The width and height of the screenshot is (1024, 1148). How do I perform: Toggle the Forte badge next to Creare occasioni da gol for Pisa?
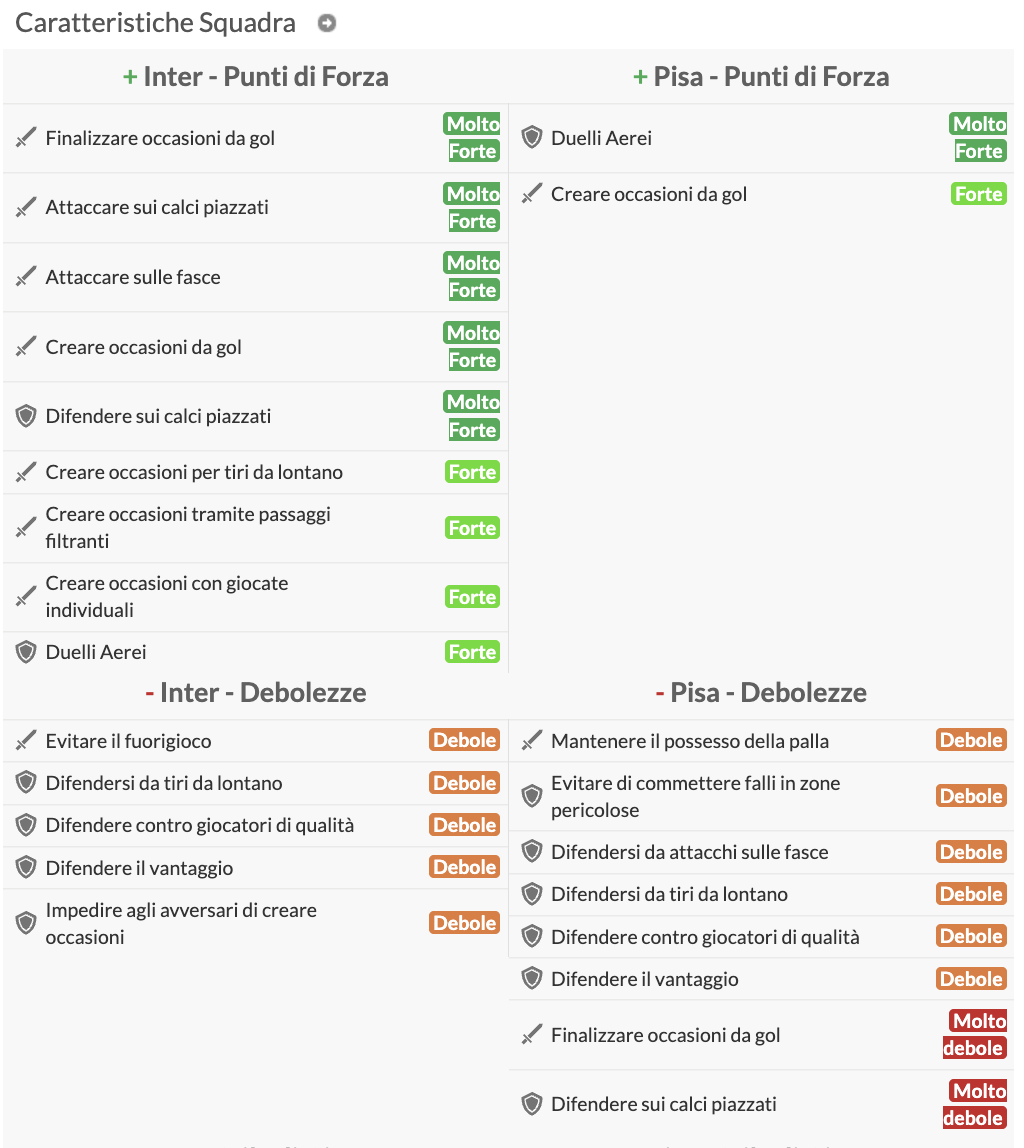point(978,193)
